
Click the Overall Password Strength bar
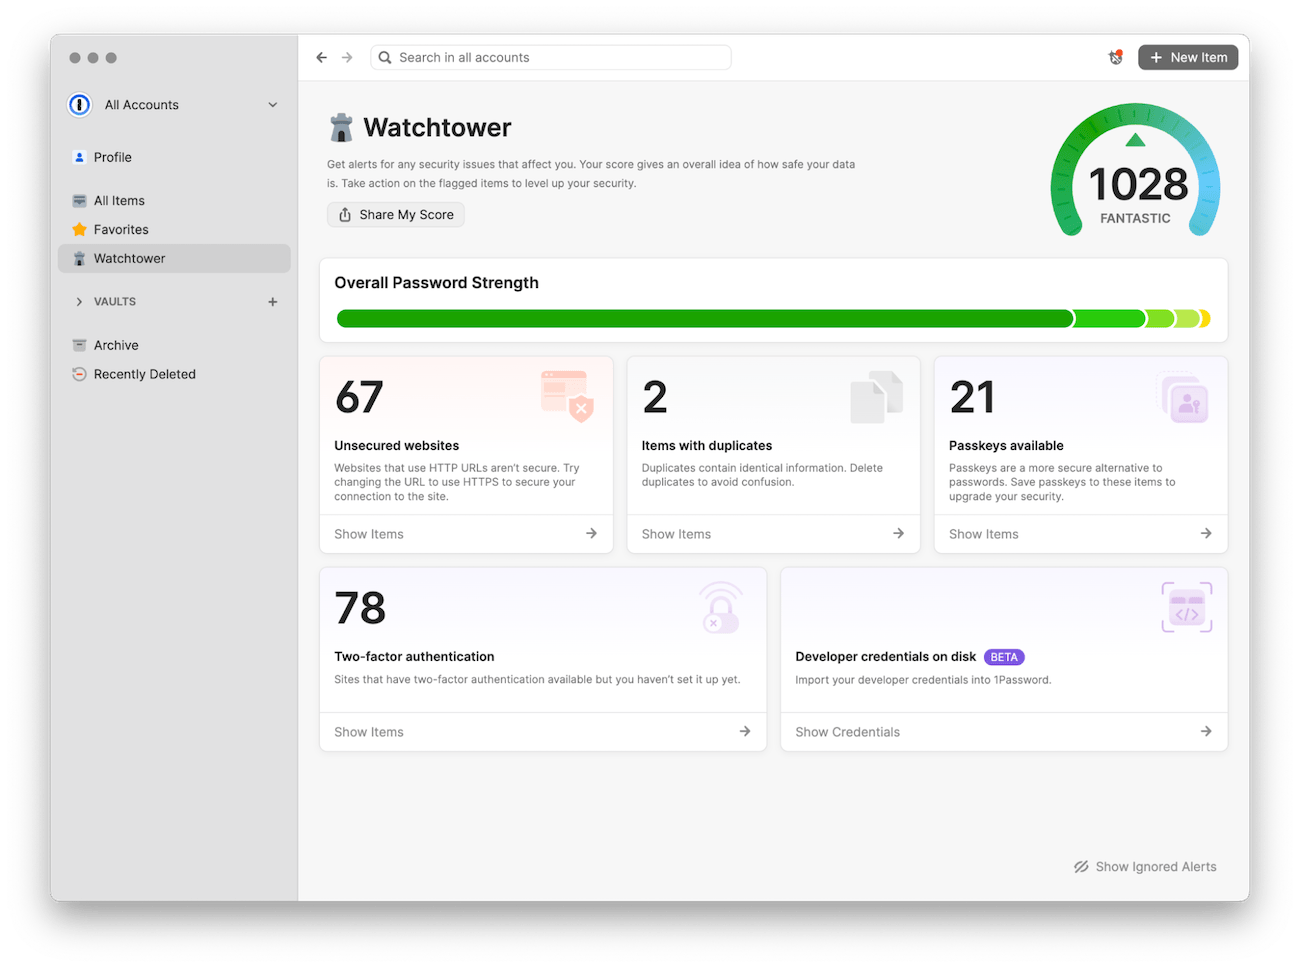click(772, 317)
